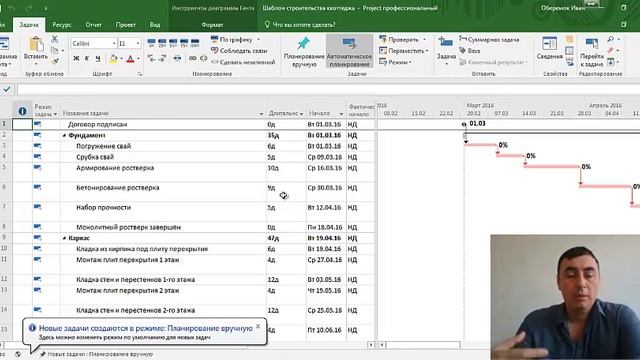
Task: Click the Split Task icon
Action: 177,58
